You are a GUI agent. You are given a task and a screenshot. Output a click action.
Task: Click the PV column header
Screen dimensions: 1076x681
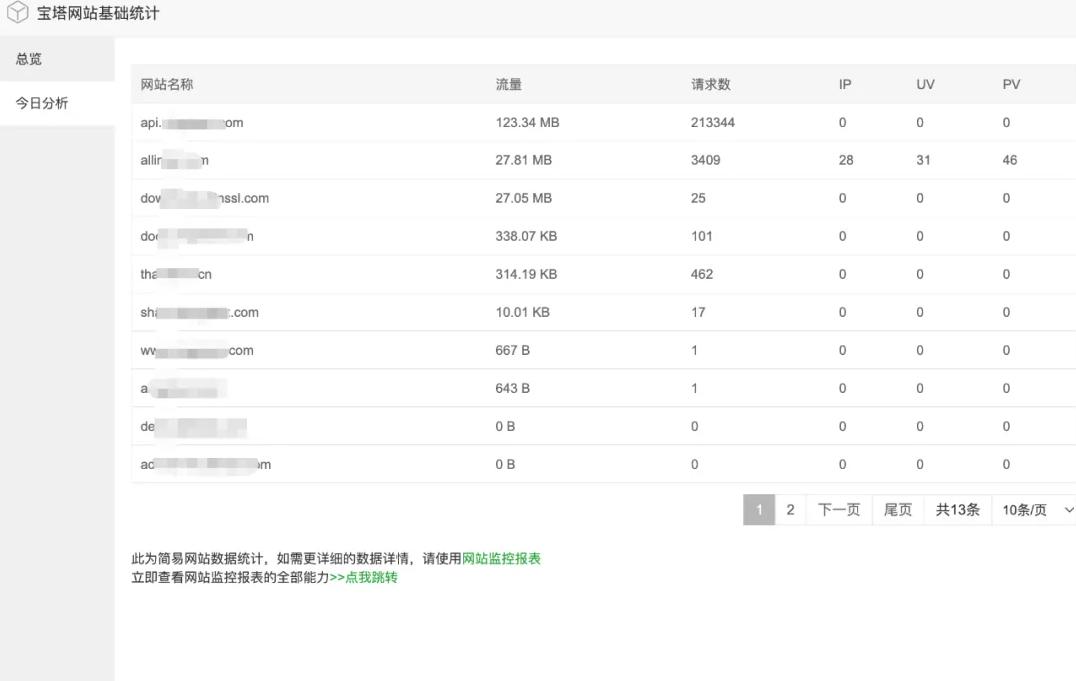(x=1010, y=84)
